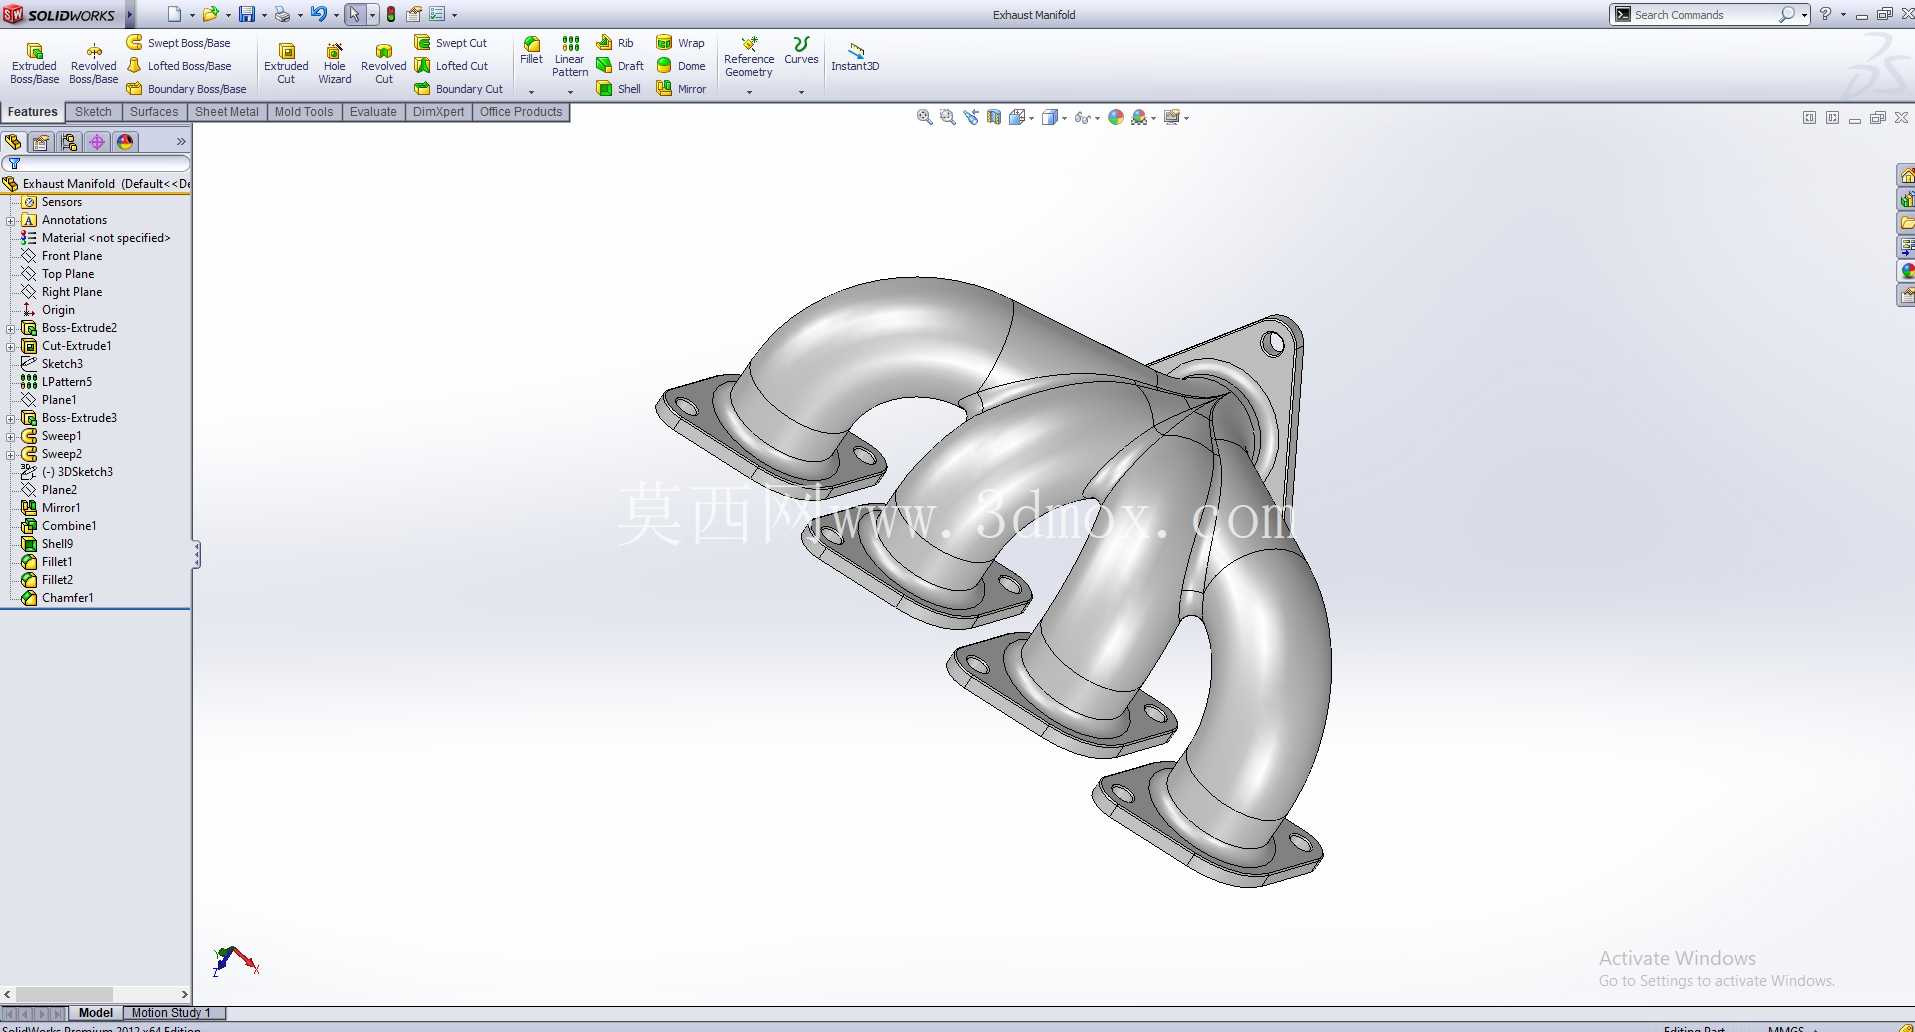Switch to the Surfaces tab
The image size is (1915, 1032).
pyautogui.click(x=154, y=112)
